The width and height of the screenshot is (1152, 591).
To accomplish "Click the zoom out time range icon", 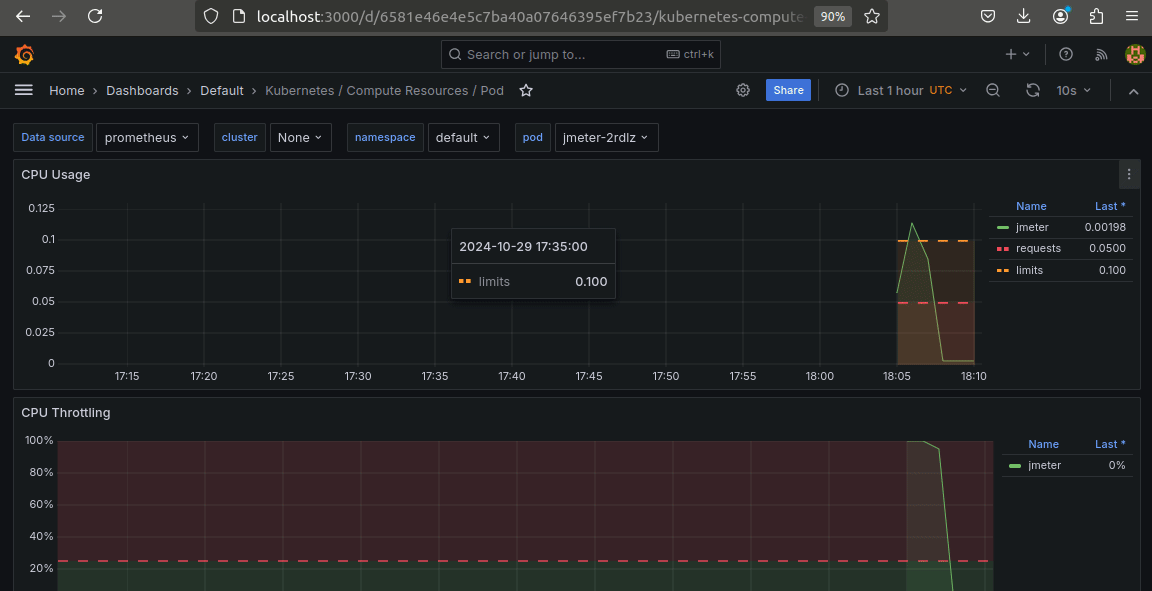I will coord(993,90).
